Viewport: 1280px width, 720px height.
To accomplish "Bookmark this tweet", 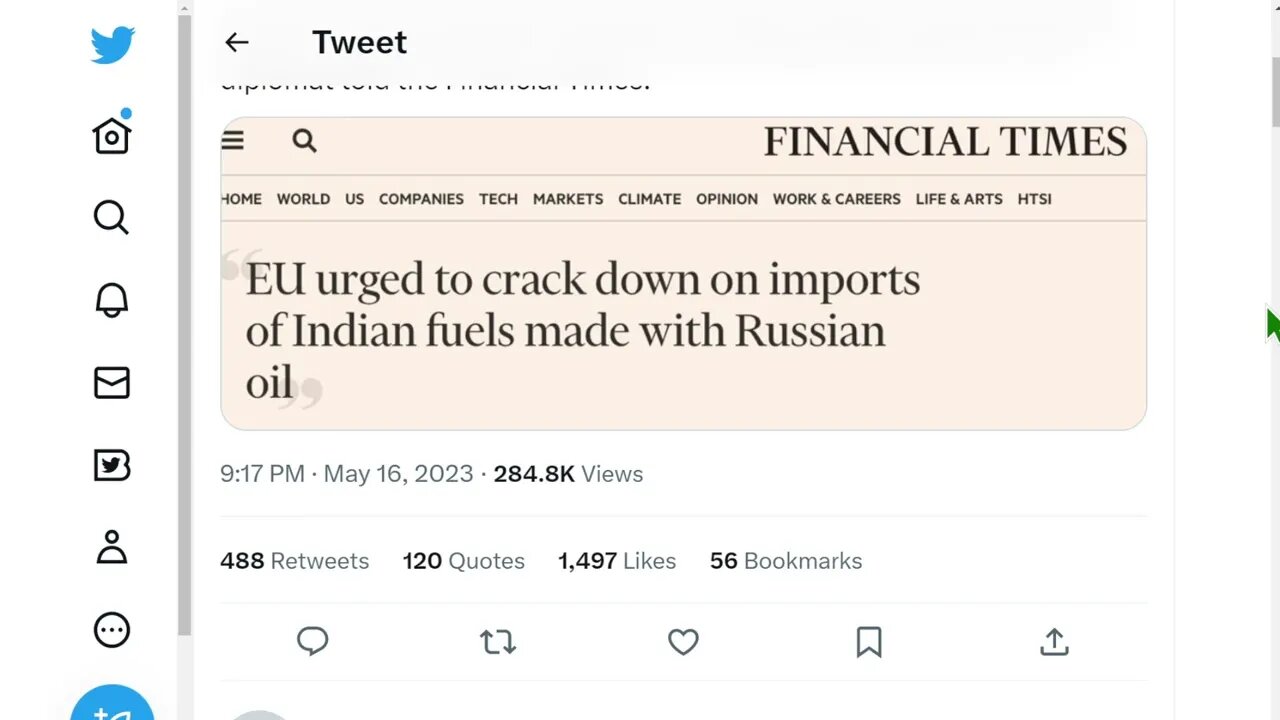I will [869, 641].
